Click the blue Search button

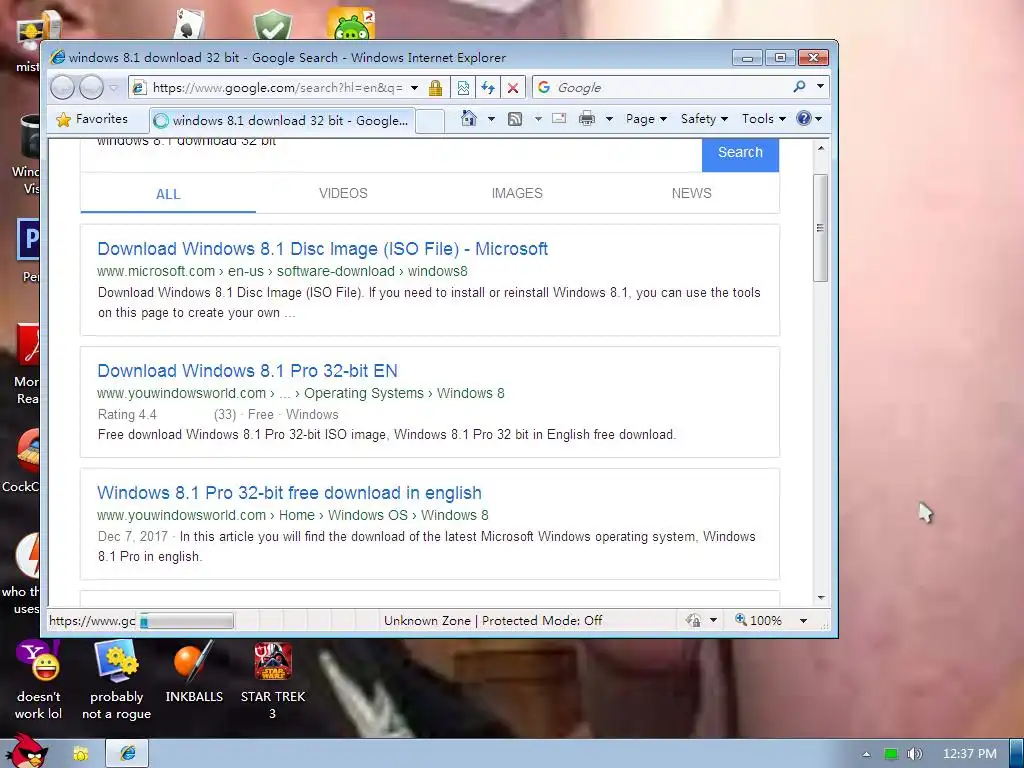740,153
